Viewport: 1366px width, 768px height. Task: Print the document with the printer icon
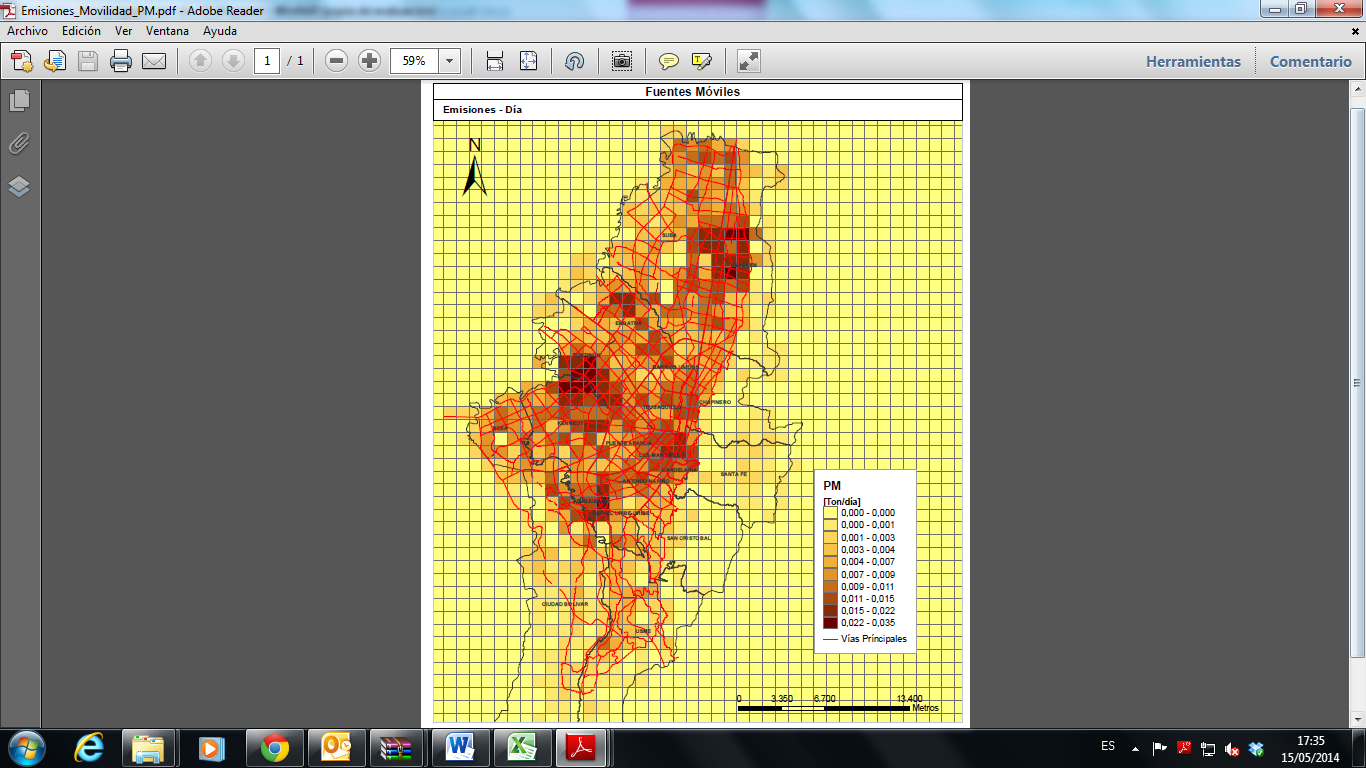[x=121, y=61]
